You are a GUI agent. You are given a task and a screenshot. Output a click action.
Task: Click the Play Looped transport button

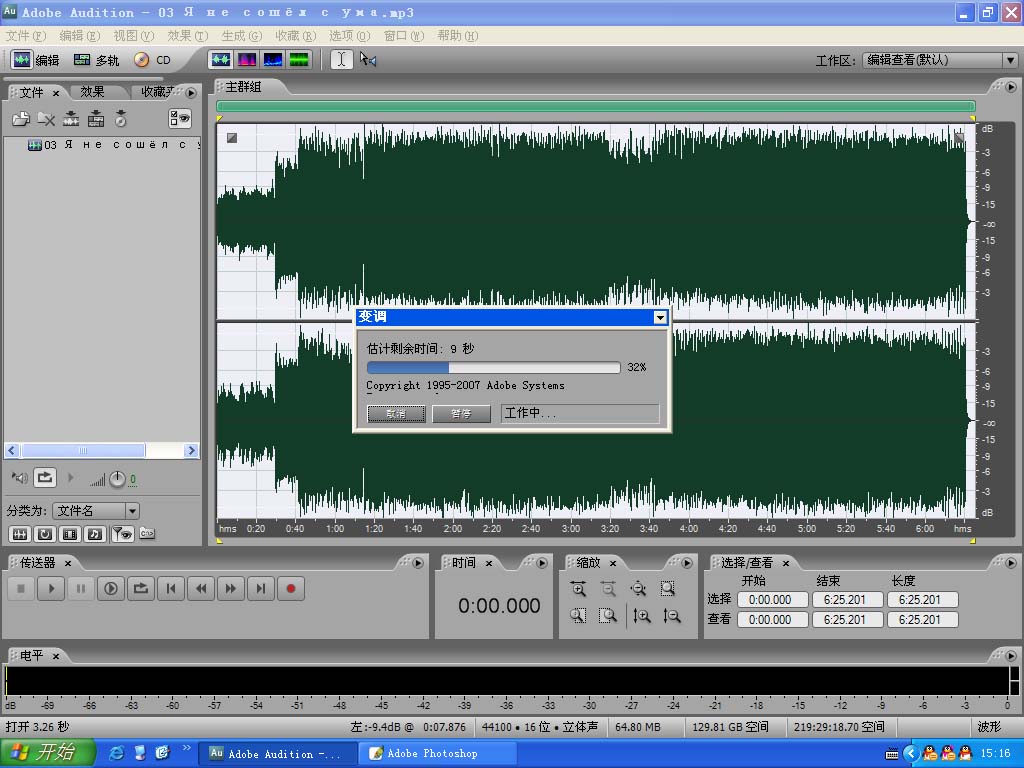point(141,589)
